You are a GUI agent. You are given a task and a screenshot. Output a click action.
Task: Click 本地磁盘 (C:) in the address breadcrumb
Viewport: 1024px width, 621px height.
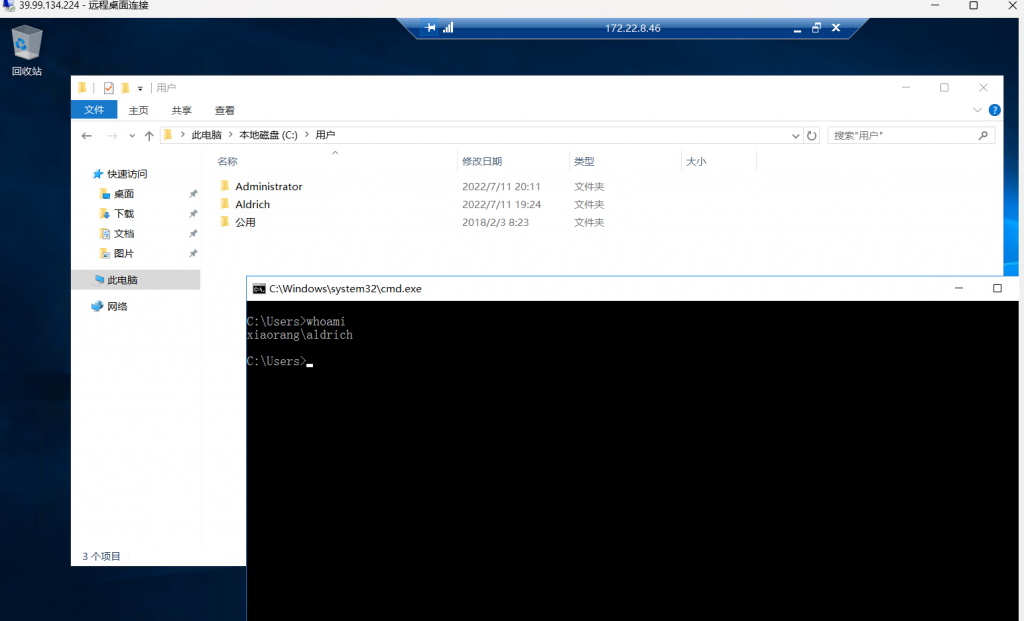pos(268,135)
